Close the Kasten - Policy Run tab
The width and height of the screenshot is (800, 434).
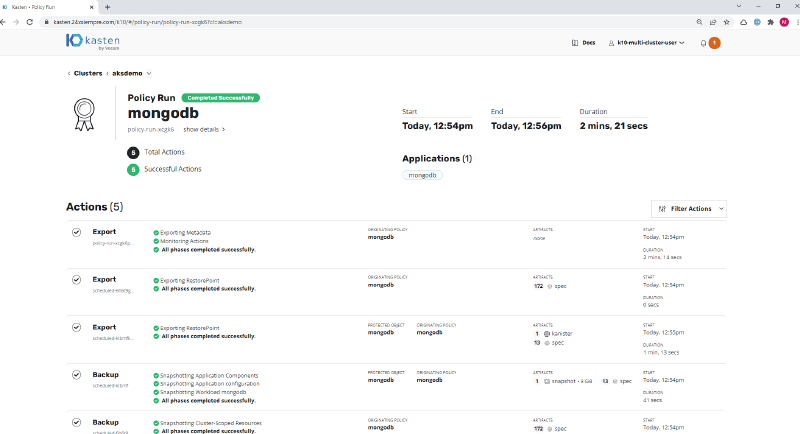pyautogui.click(x=92, y=7)
